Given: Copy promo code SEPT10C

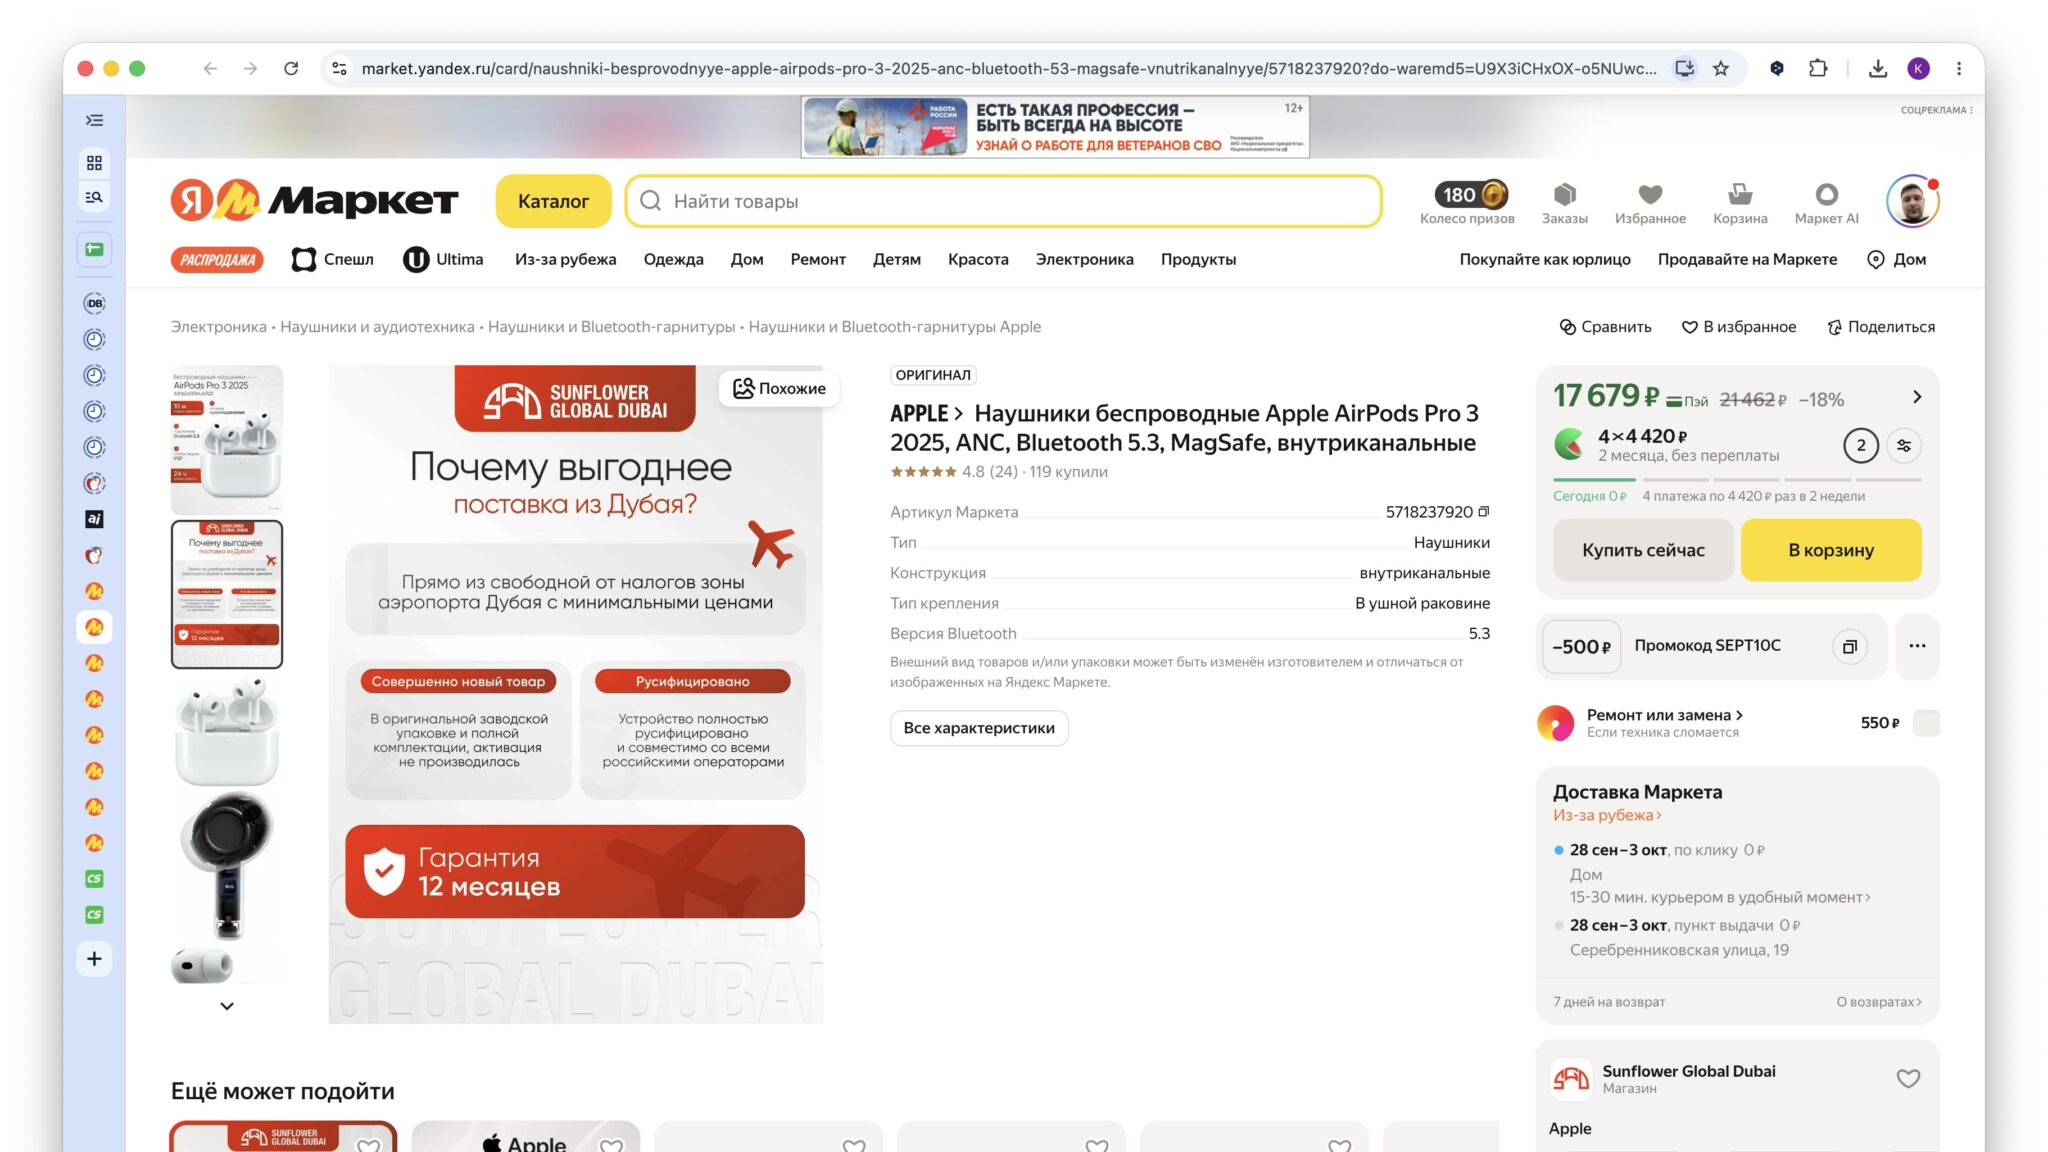Looking at the screenshot, I should coord(1849,646).
